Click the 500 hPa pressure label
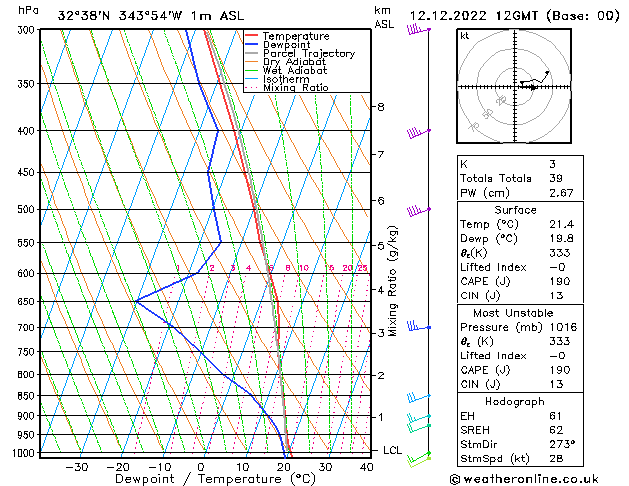Screen dimensions: 629x486 point(28,209)
